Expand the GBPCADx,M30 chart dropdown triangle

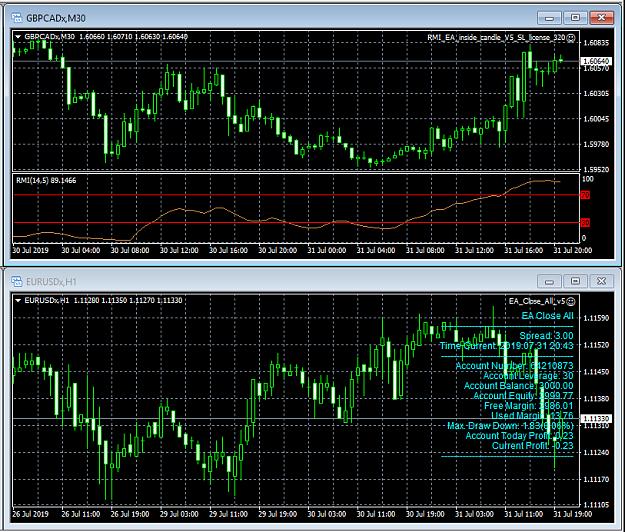click(18, 37)
